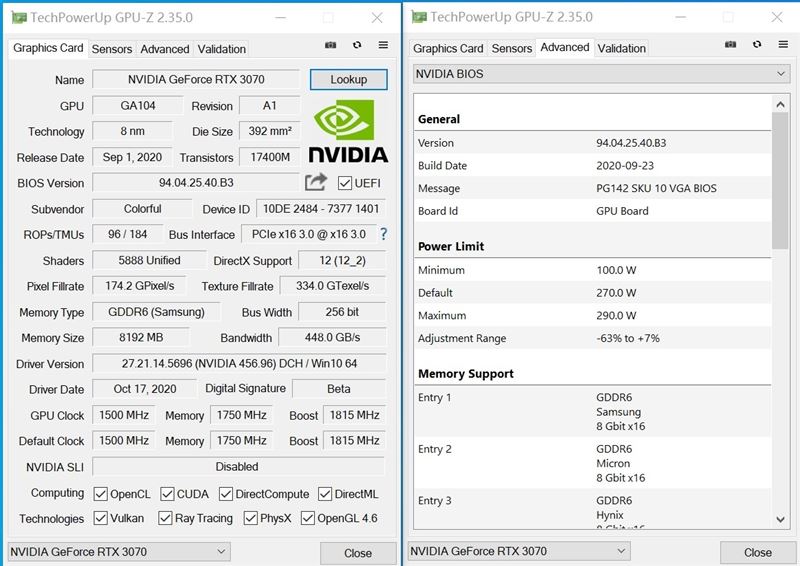Image resolution: width=800 pixels, height=566 pixels.
Task: Click the Release Date field Sep 1, 2020
Action: coord(132,157)
